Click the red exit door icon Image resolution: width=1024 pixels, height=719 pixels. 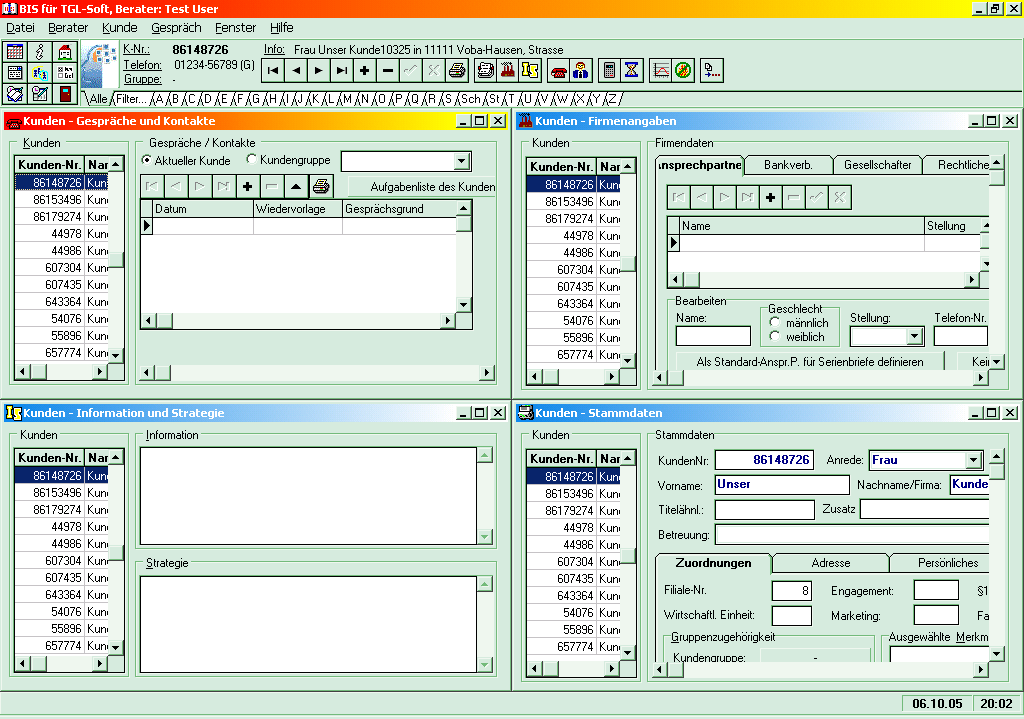tap(65, 94)
